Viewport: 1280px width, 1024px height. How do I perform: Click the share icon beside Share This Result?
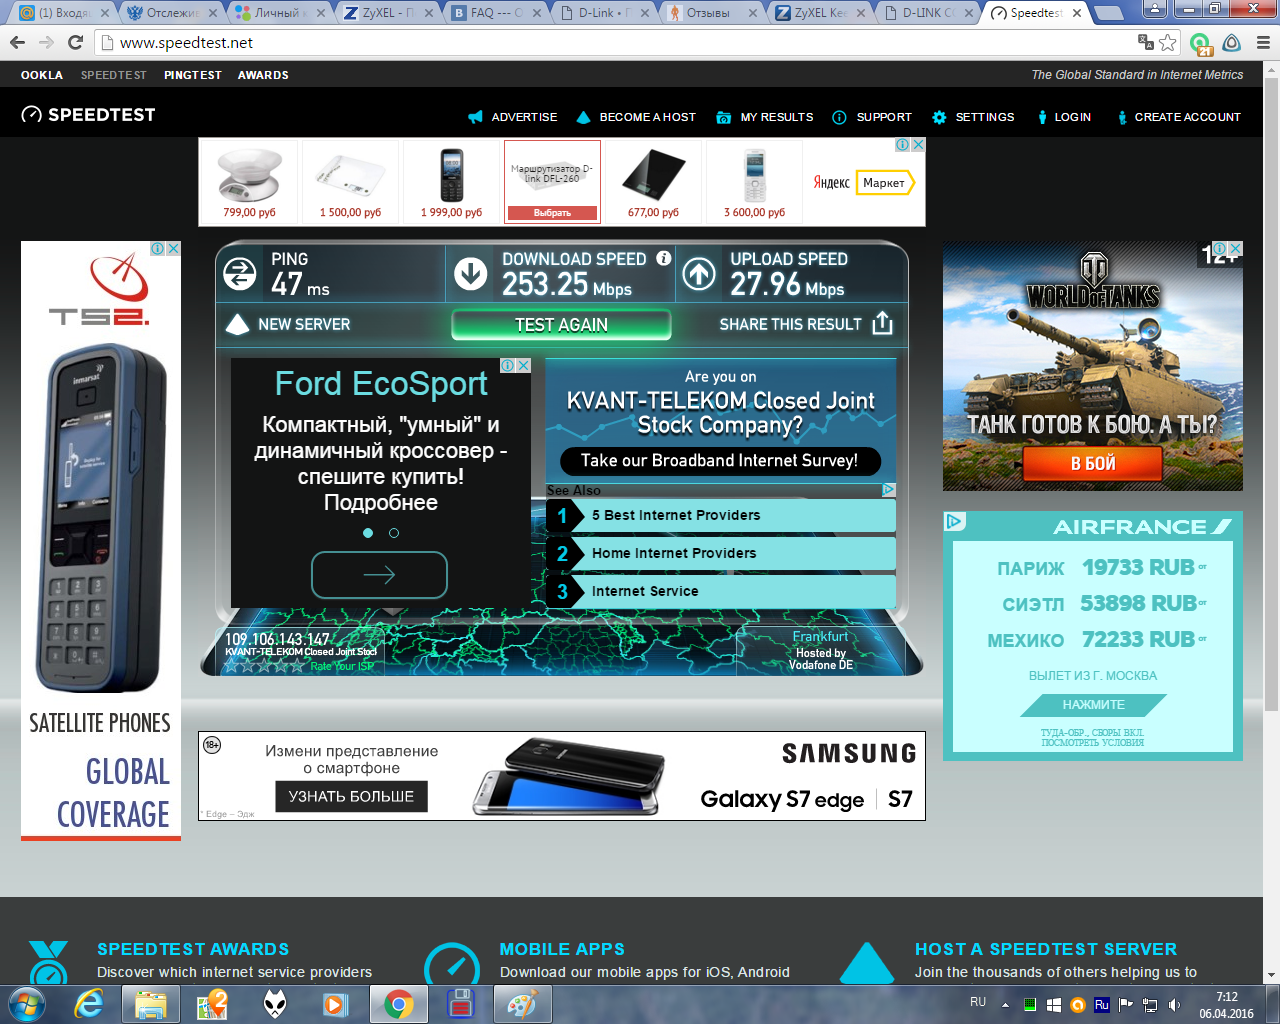point(882,323)
